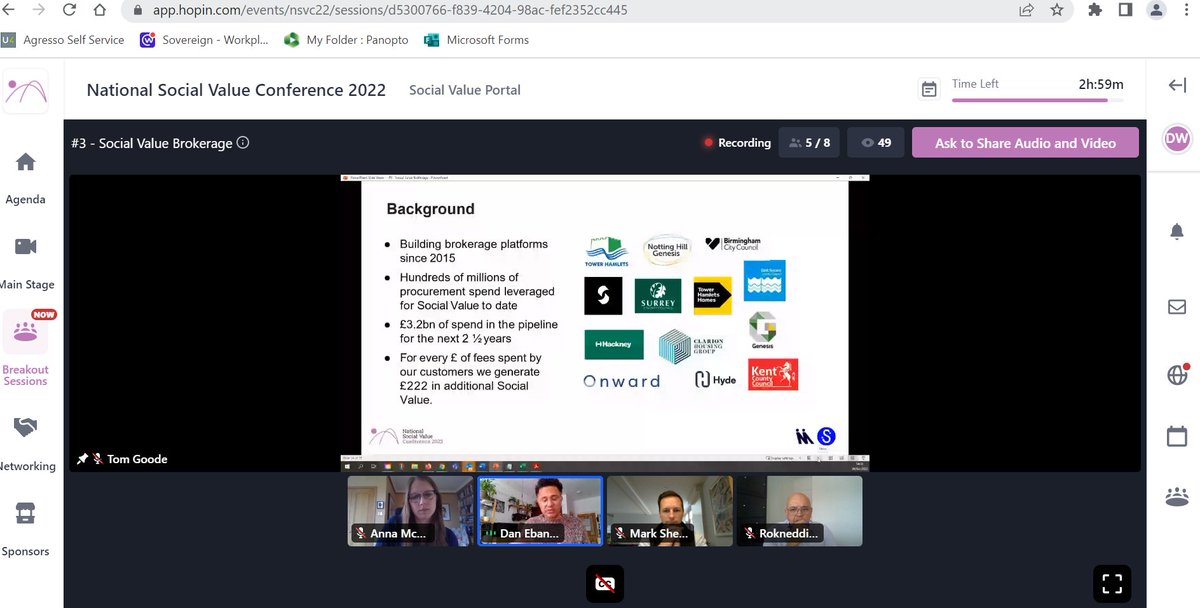This screenshot has height=608, width=1200.
Task: Open the Agresso Self Service bookmark
Action: [63, 40]
